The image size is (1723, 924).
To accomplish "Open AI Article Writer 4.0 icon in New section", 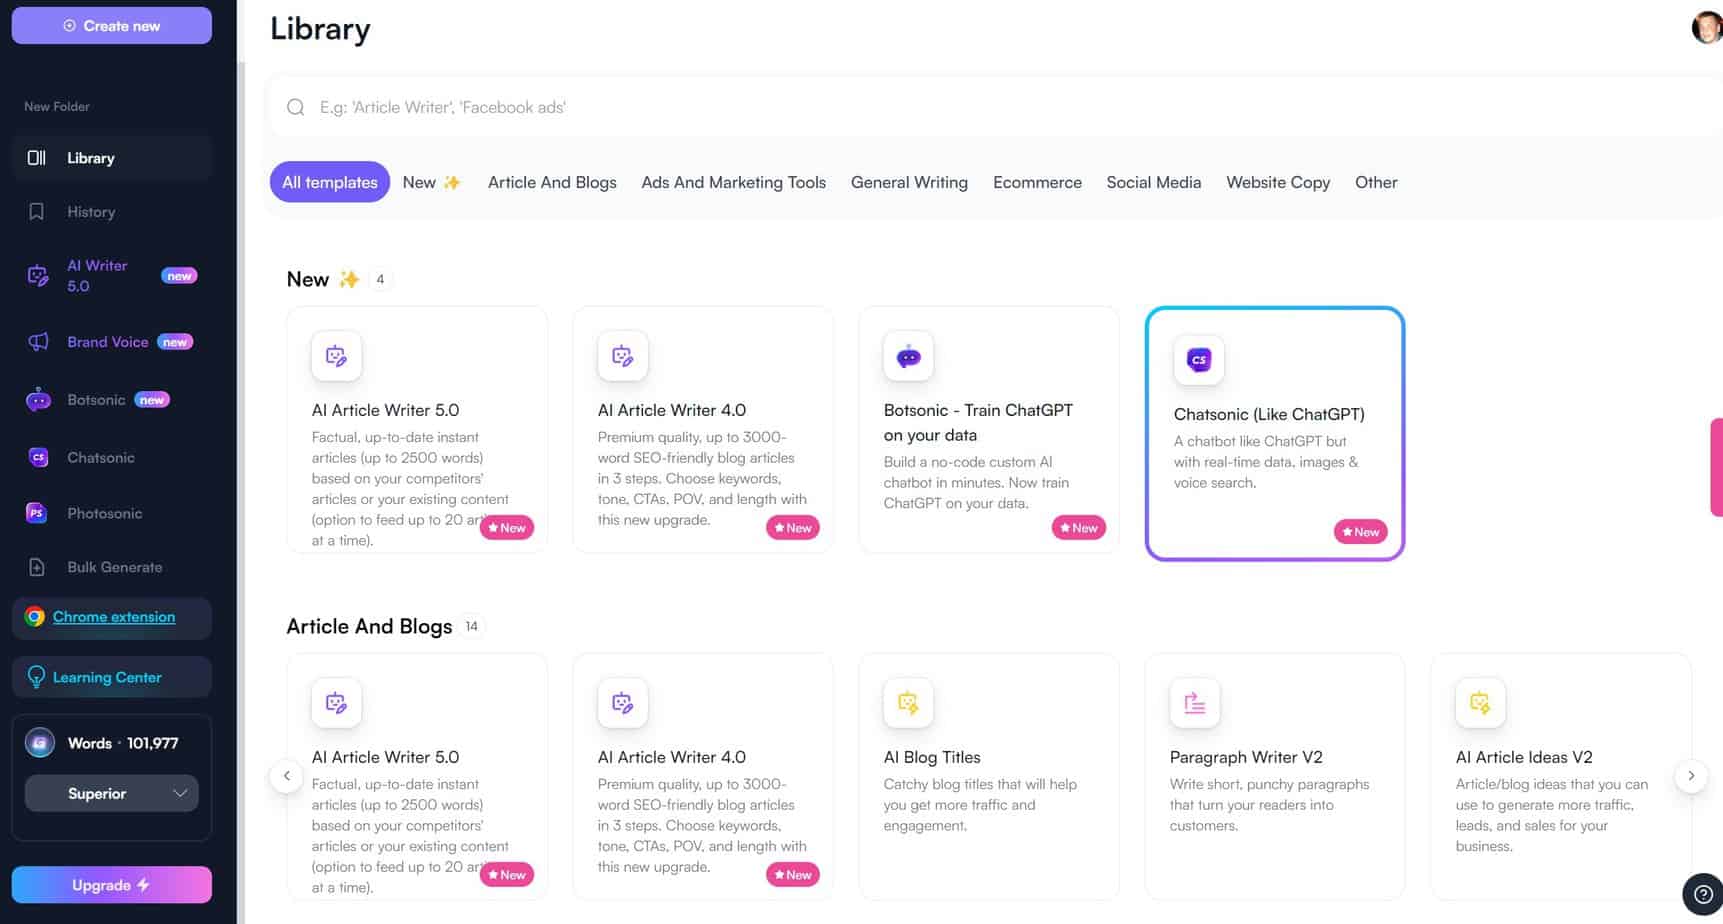I will point(622,356).
